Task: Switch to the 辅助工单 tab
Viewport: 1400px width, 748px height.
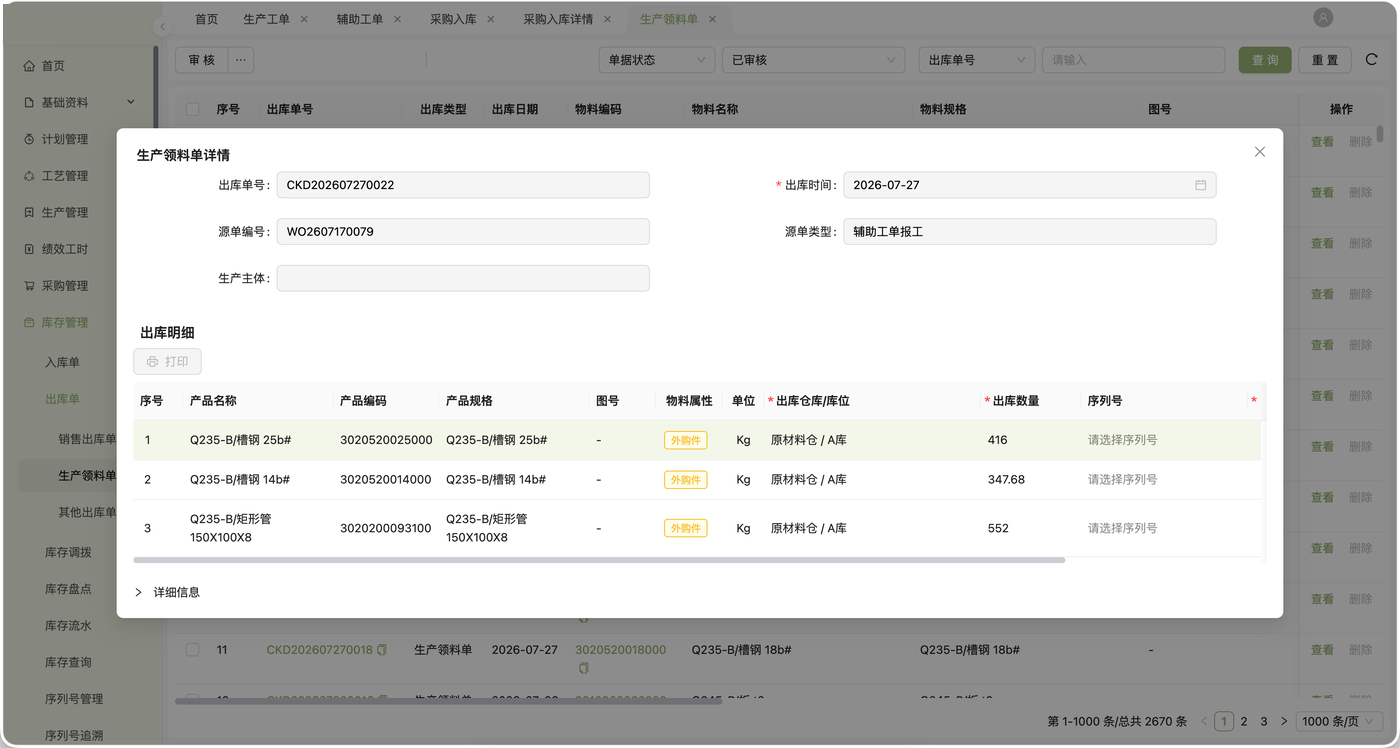Action: [x=360, y=19]
